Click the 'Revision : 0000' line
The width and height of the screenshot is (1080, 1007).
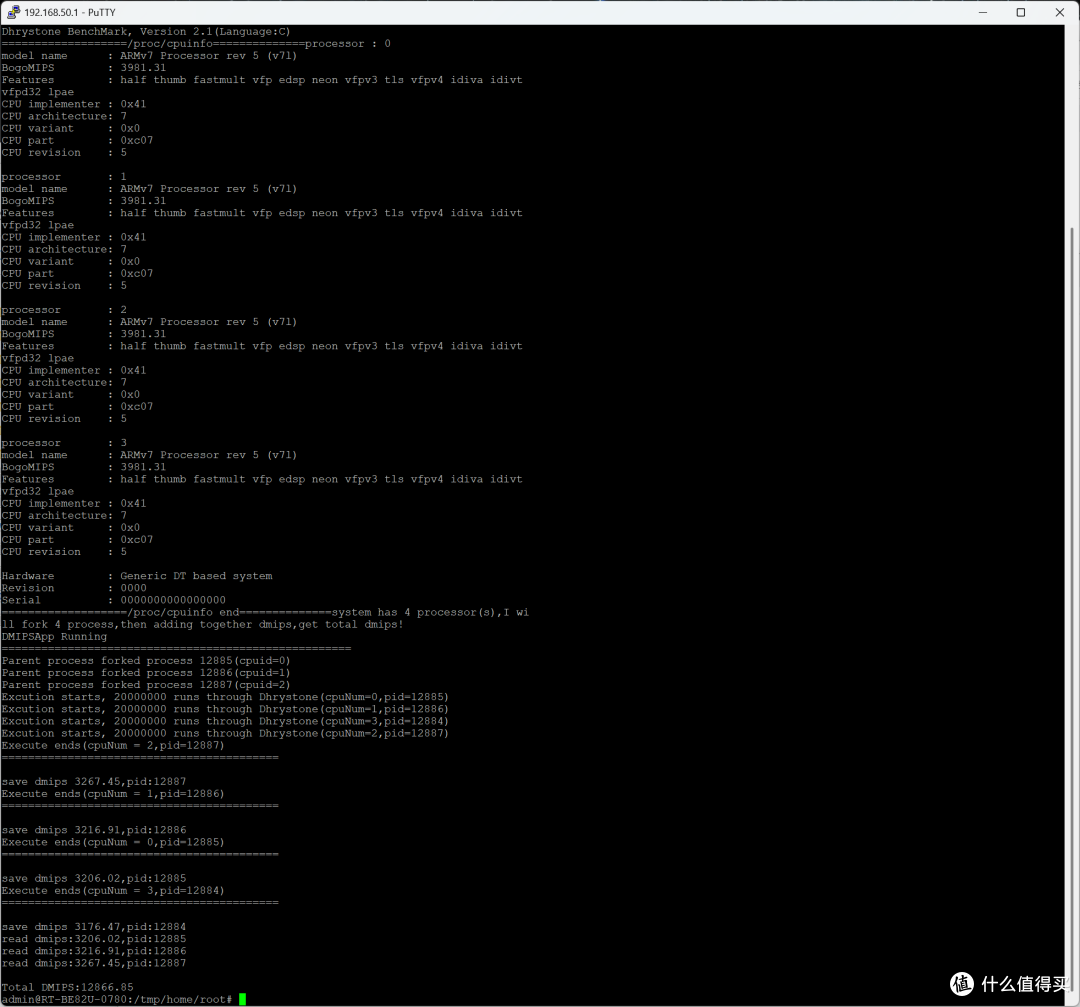pyautogui.click(x=74, y=588)
